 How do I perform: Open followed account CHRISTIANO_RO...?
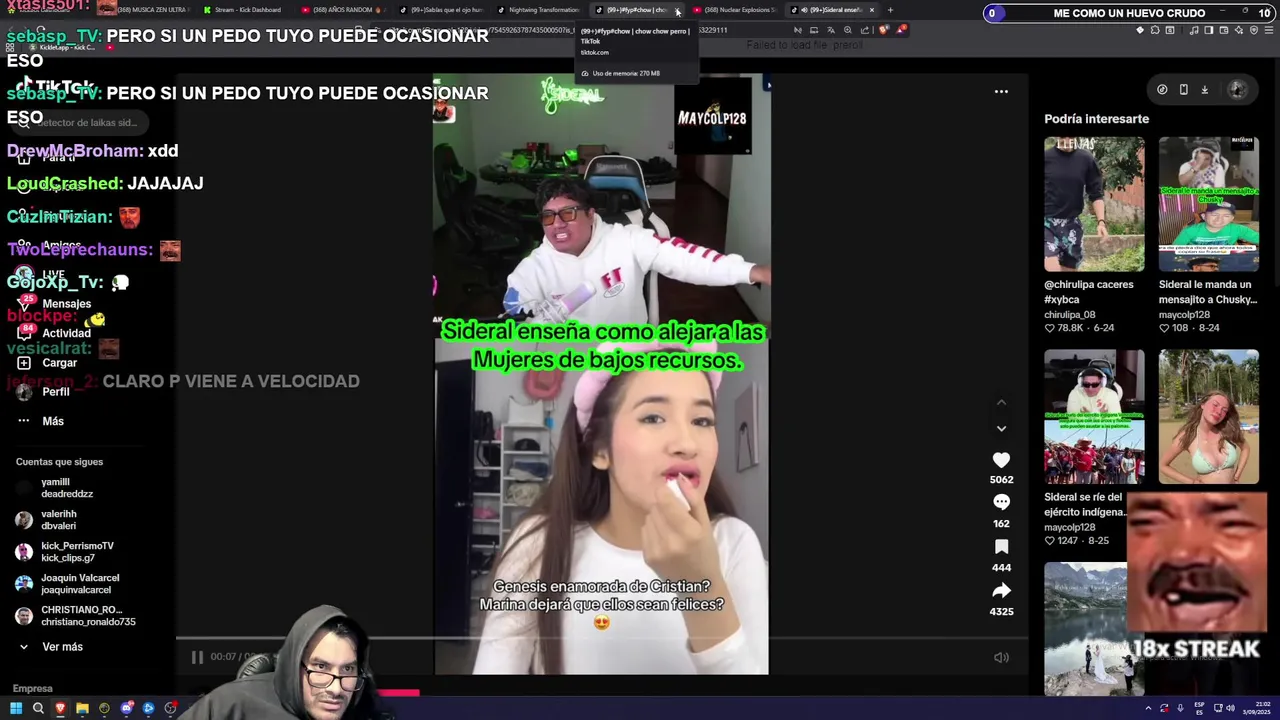point(87,616)
